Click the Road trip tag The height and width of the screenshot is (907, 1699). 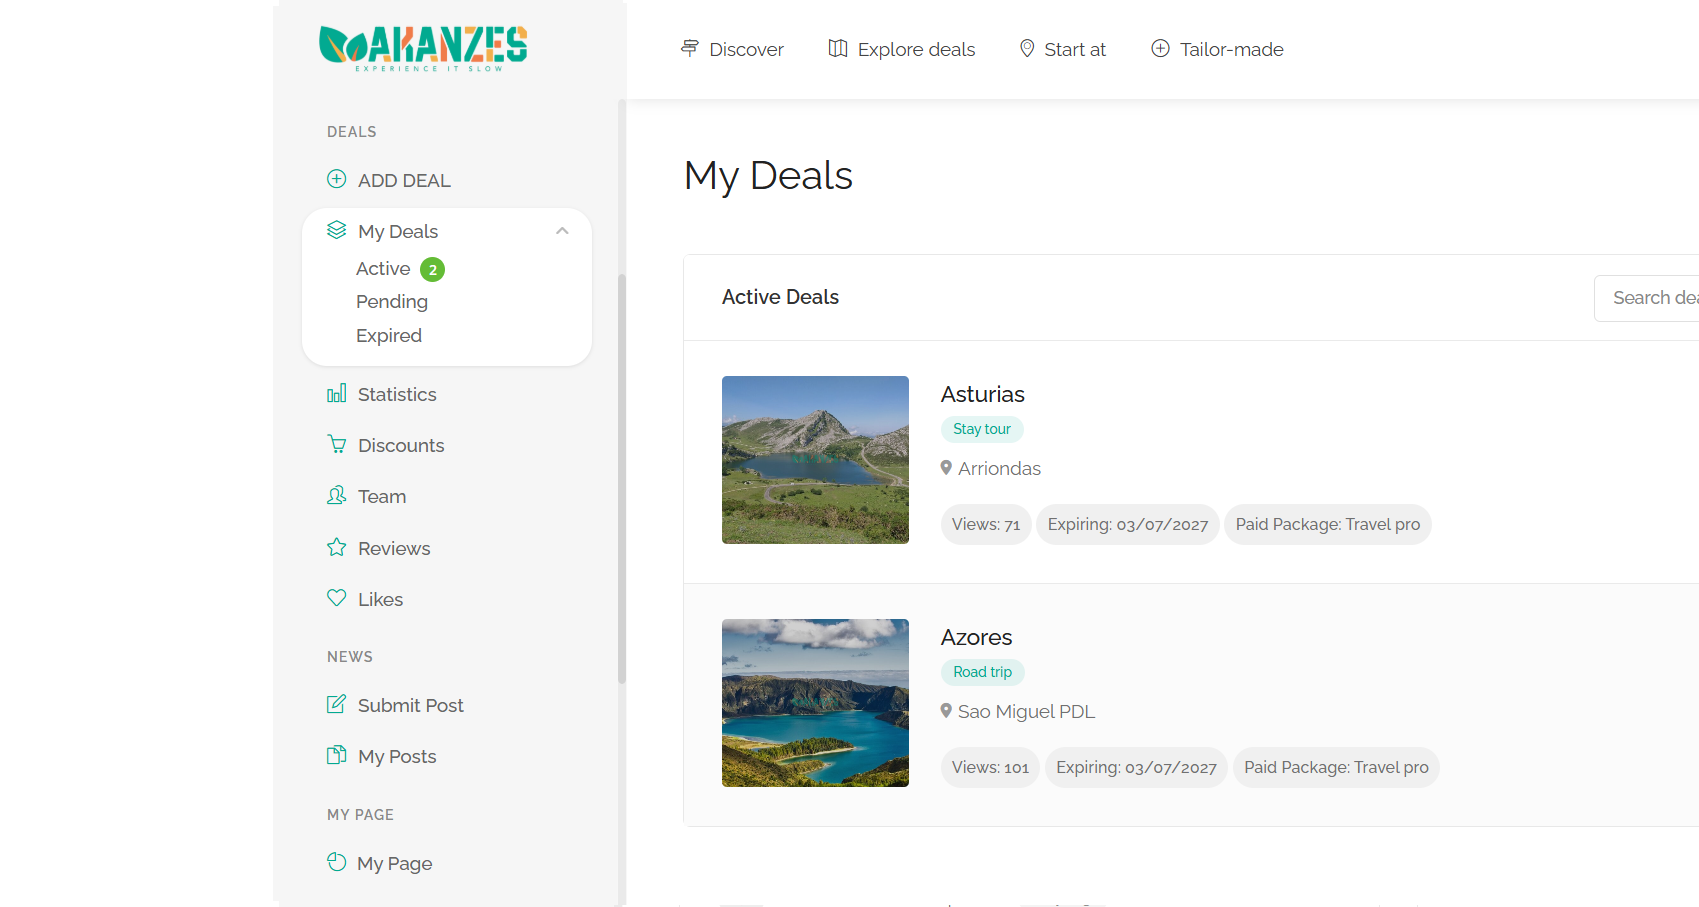click(x=983, y=672)
